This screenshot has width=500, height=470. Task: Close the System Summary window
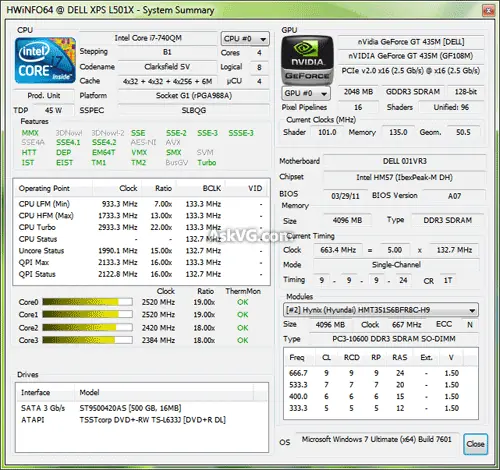click(x=488, y=10)
